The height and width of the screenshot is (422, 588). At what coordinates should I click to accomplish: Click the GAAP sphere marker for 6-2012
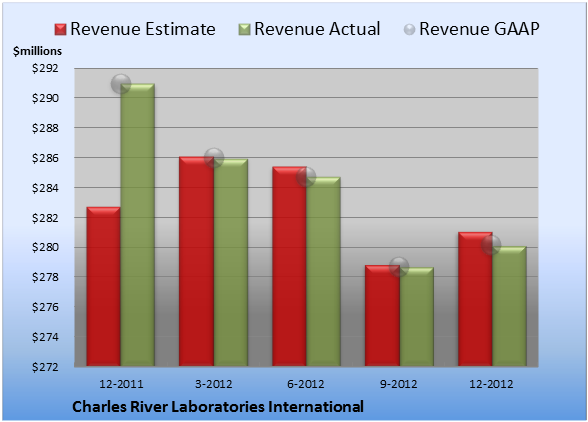click(306, 177)
